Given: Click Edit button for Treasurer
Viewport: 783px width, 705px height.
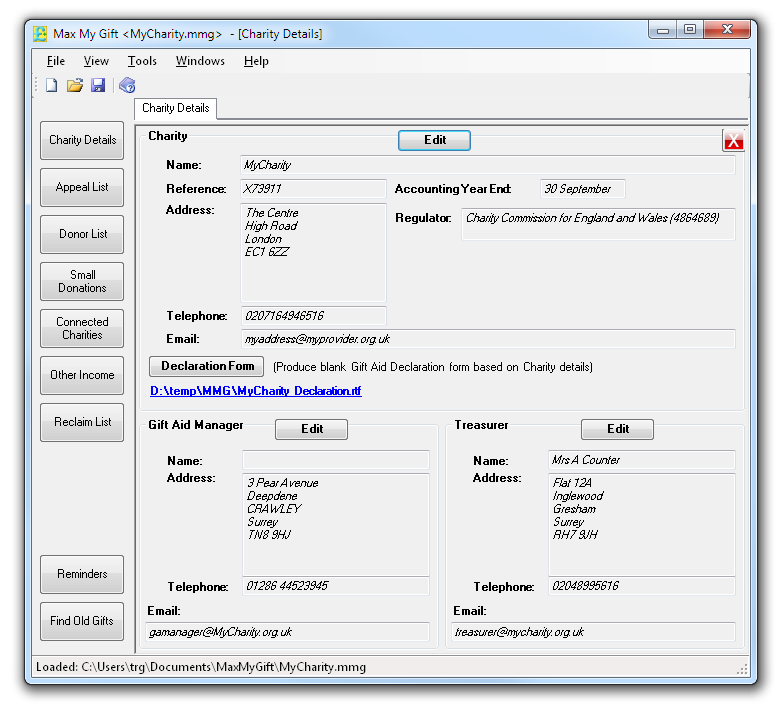Looking at the screenshot, I should 618,429.
